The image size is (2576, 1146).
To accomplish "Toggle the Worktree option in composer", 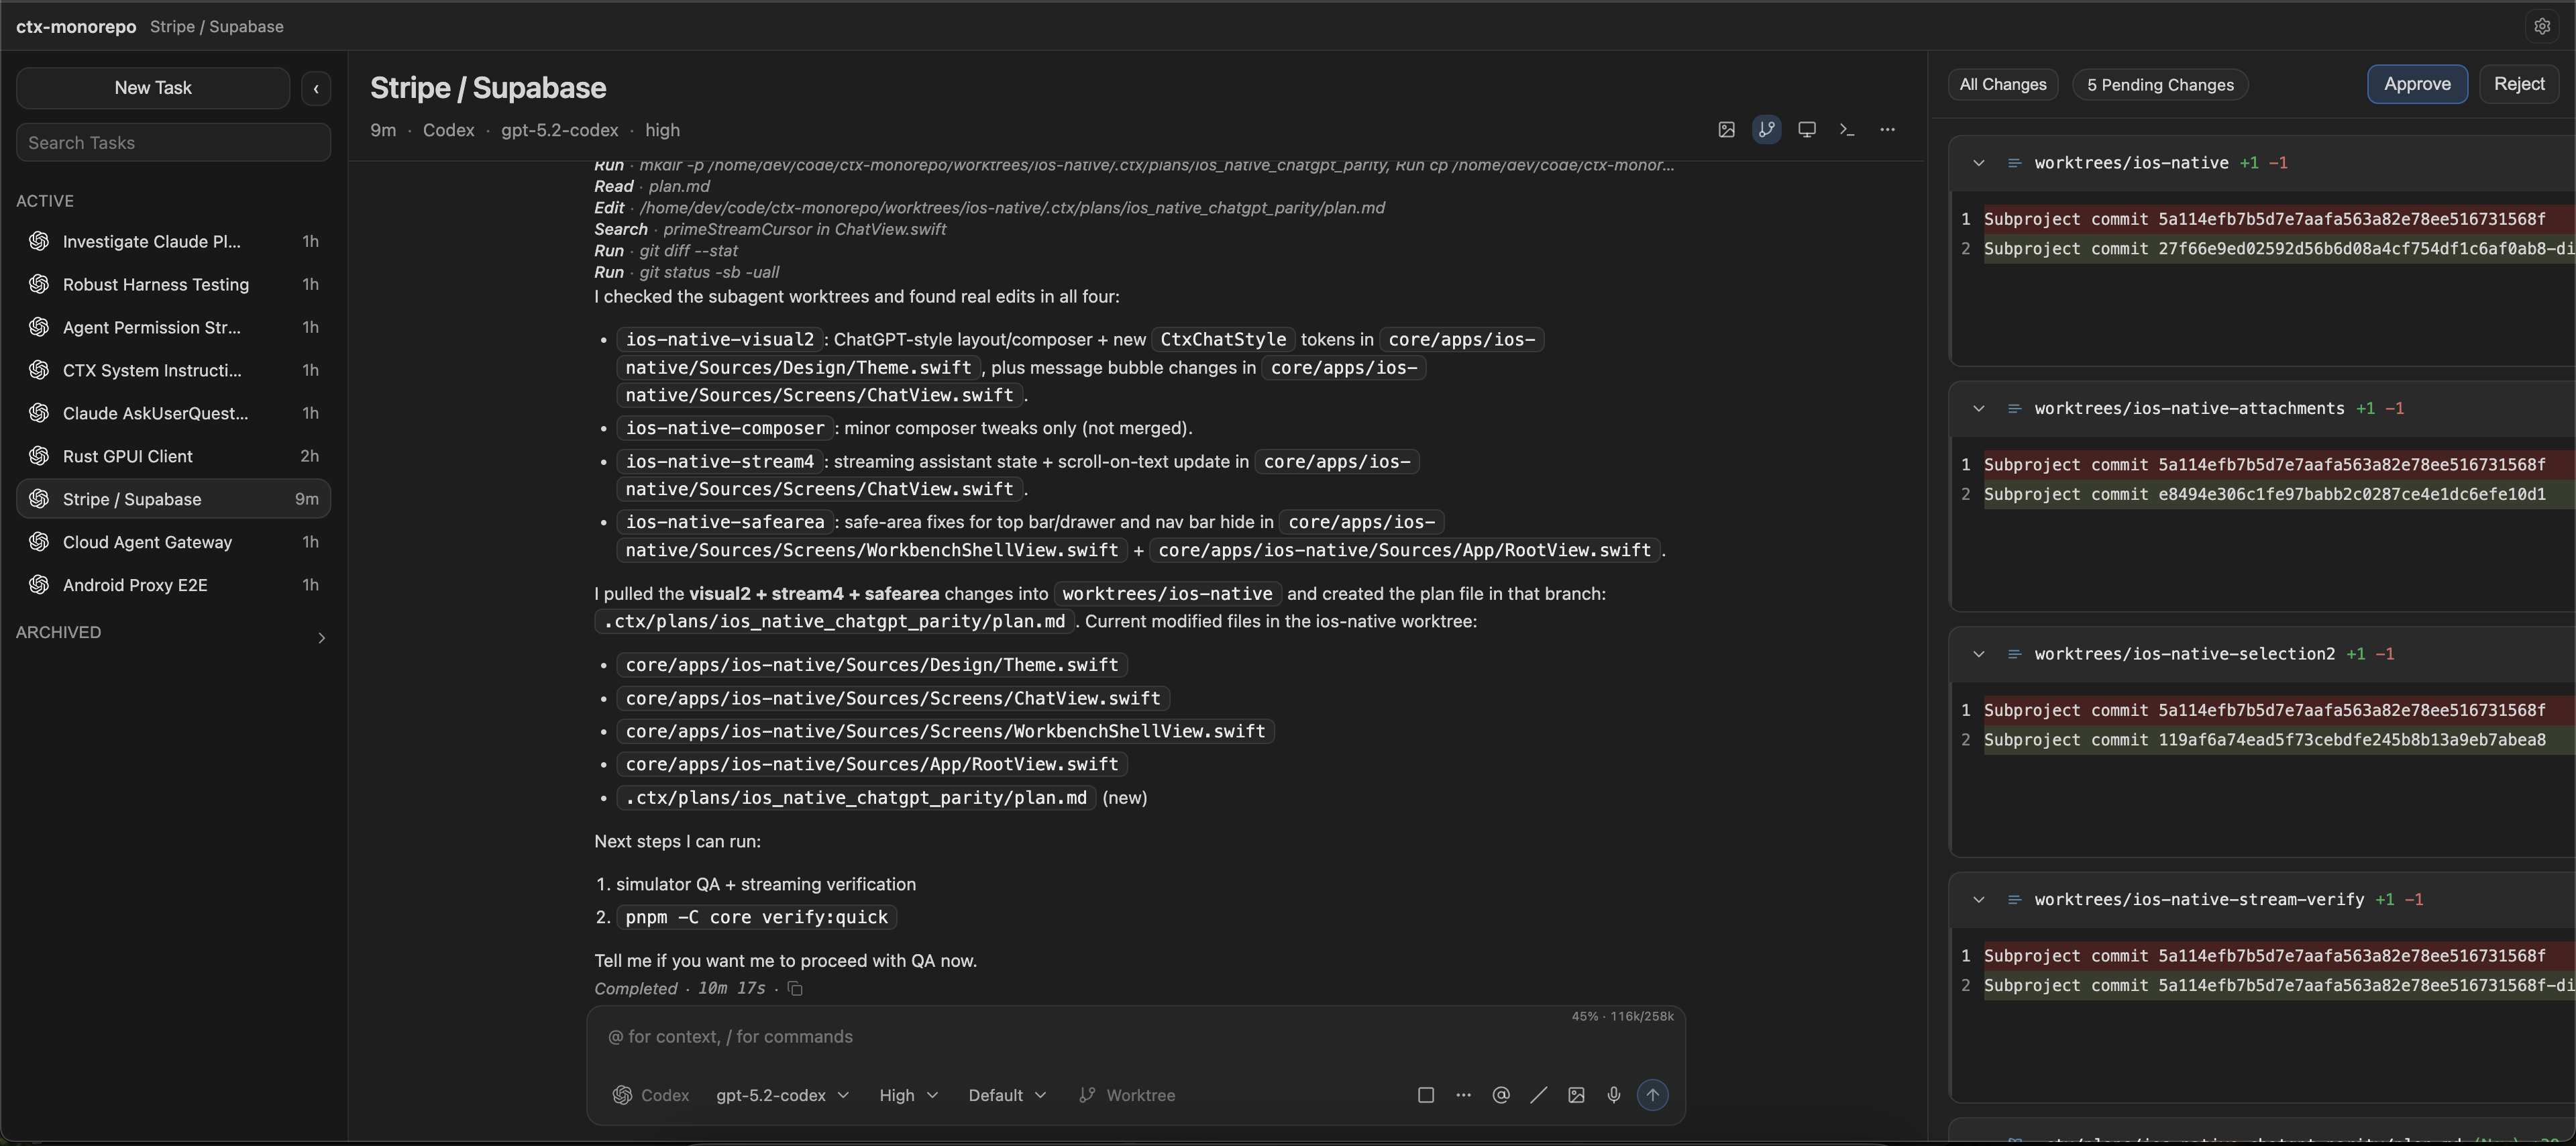I will (1127, 1095).
